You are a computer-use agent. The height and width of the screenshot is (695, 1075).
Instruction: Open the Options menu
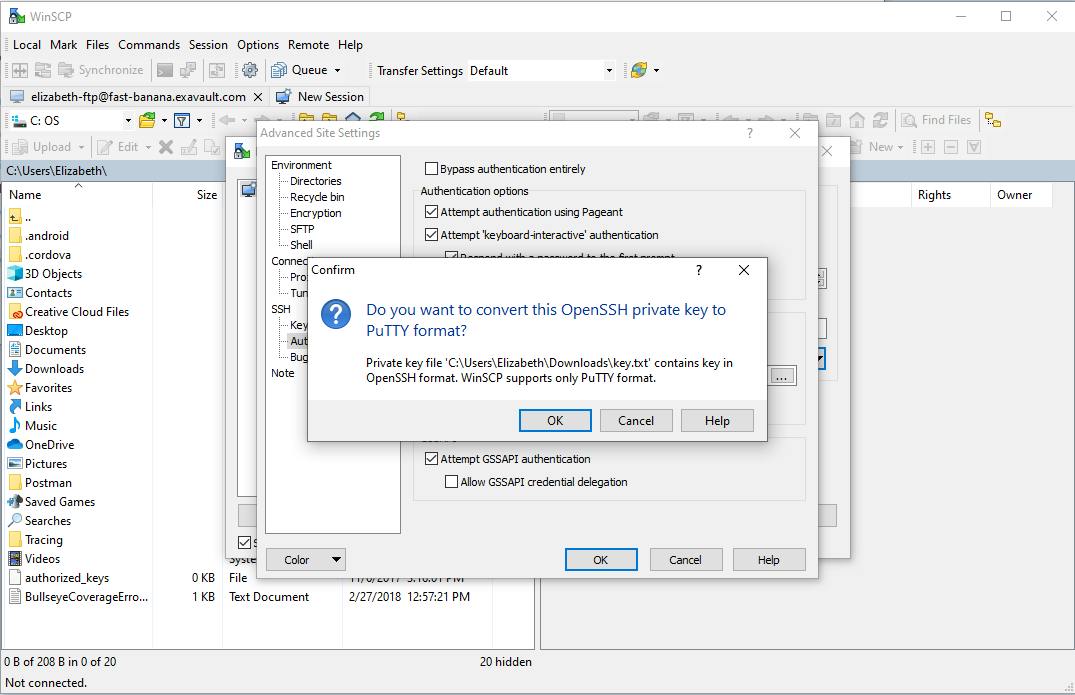258,45
